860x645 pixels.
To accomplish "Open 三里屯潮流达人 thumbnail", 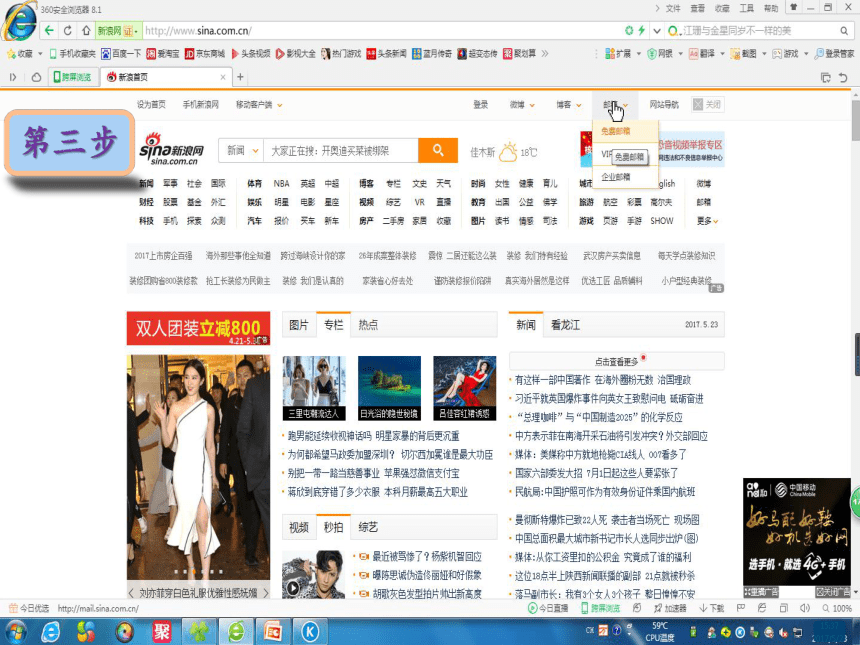I will click(x=314, y=388).
